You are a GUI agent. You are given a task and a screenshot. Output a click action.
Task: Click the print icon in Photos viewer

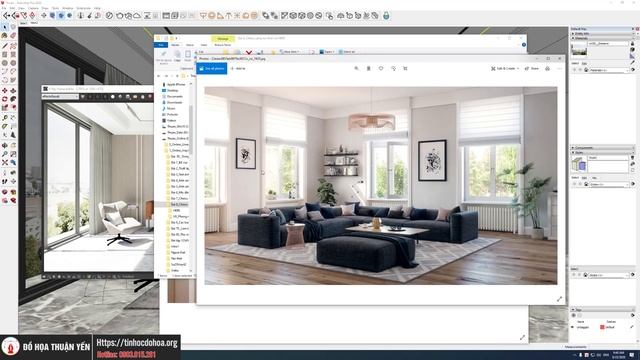[547, 69]
